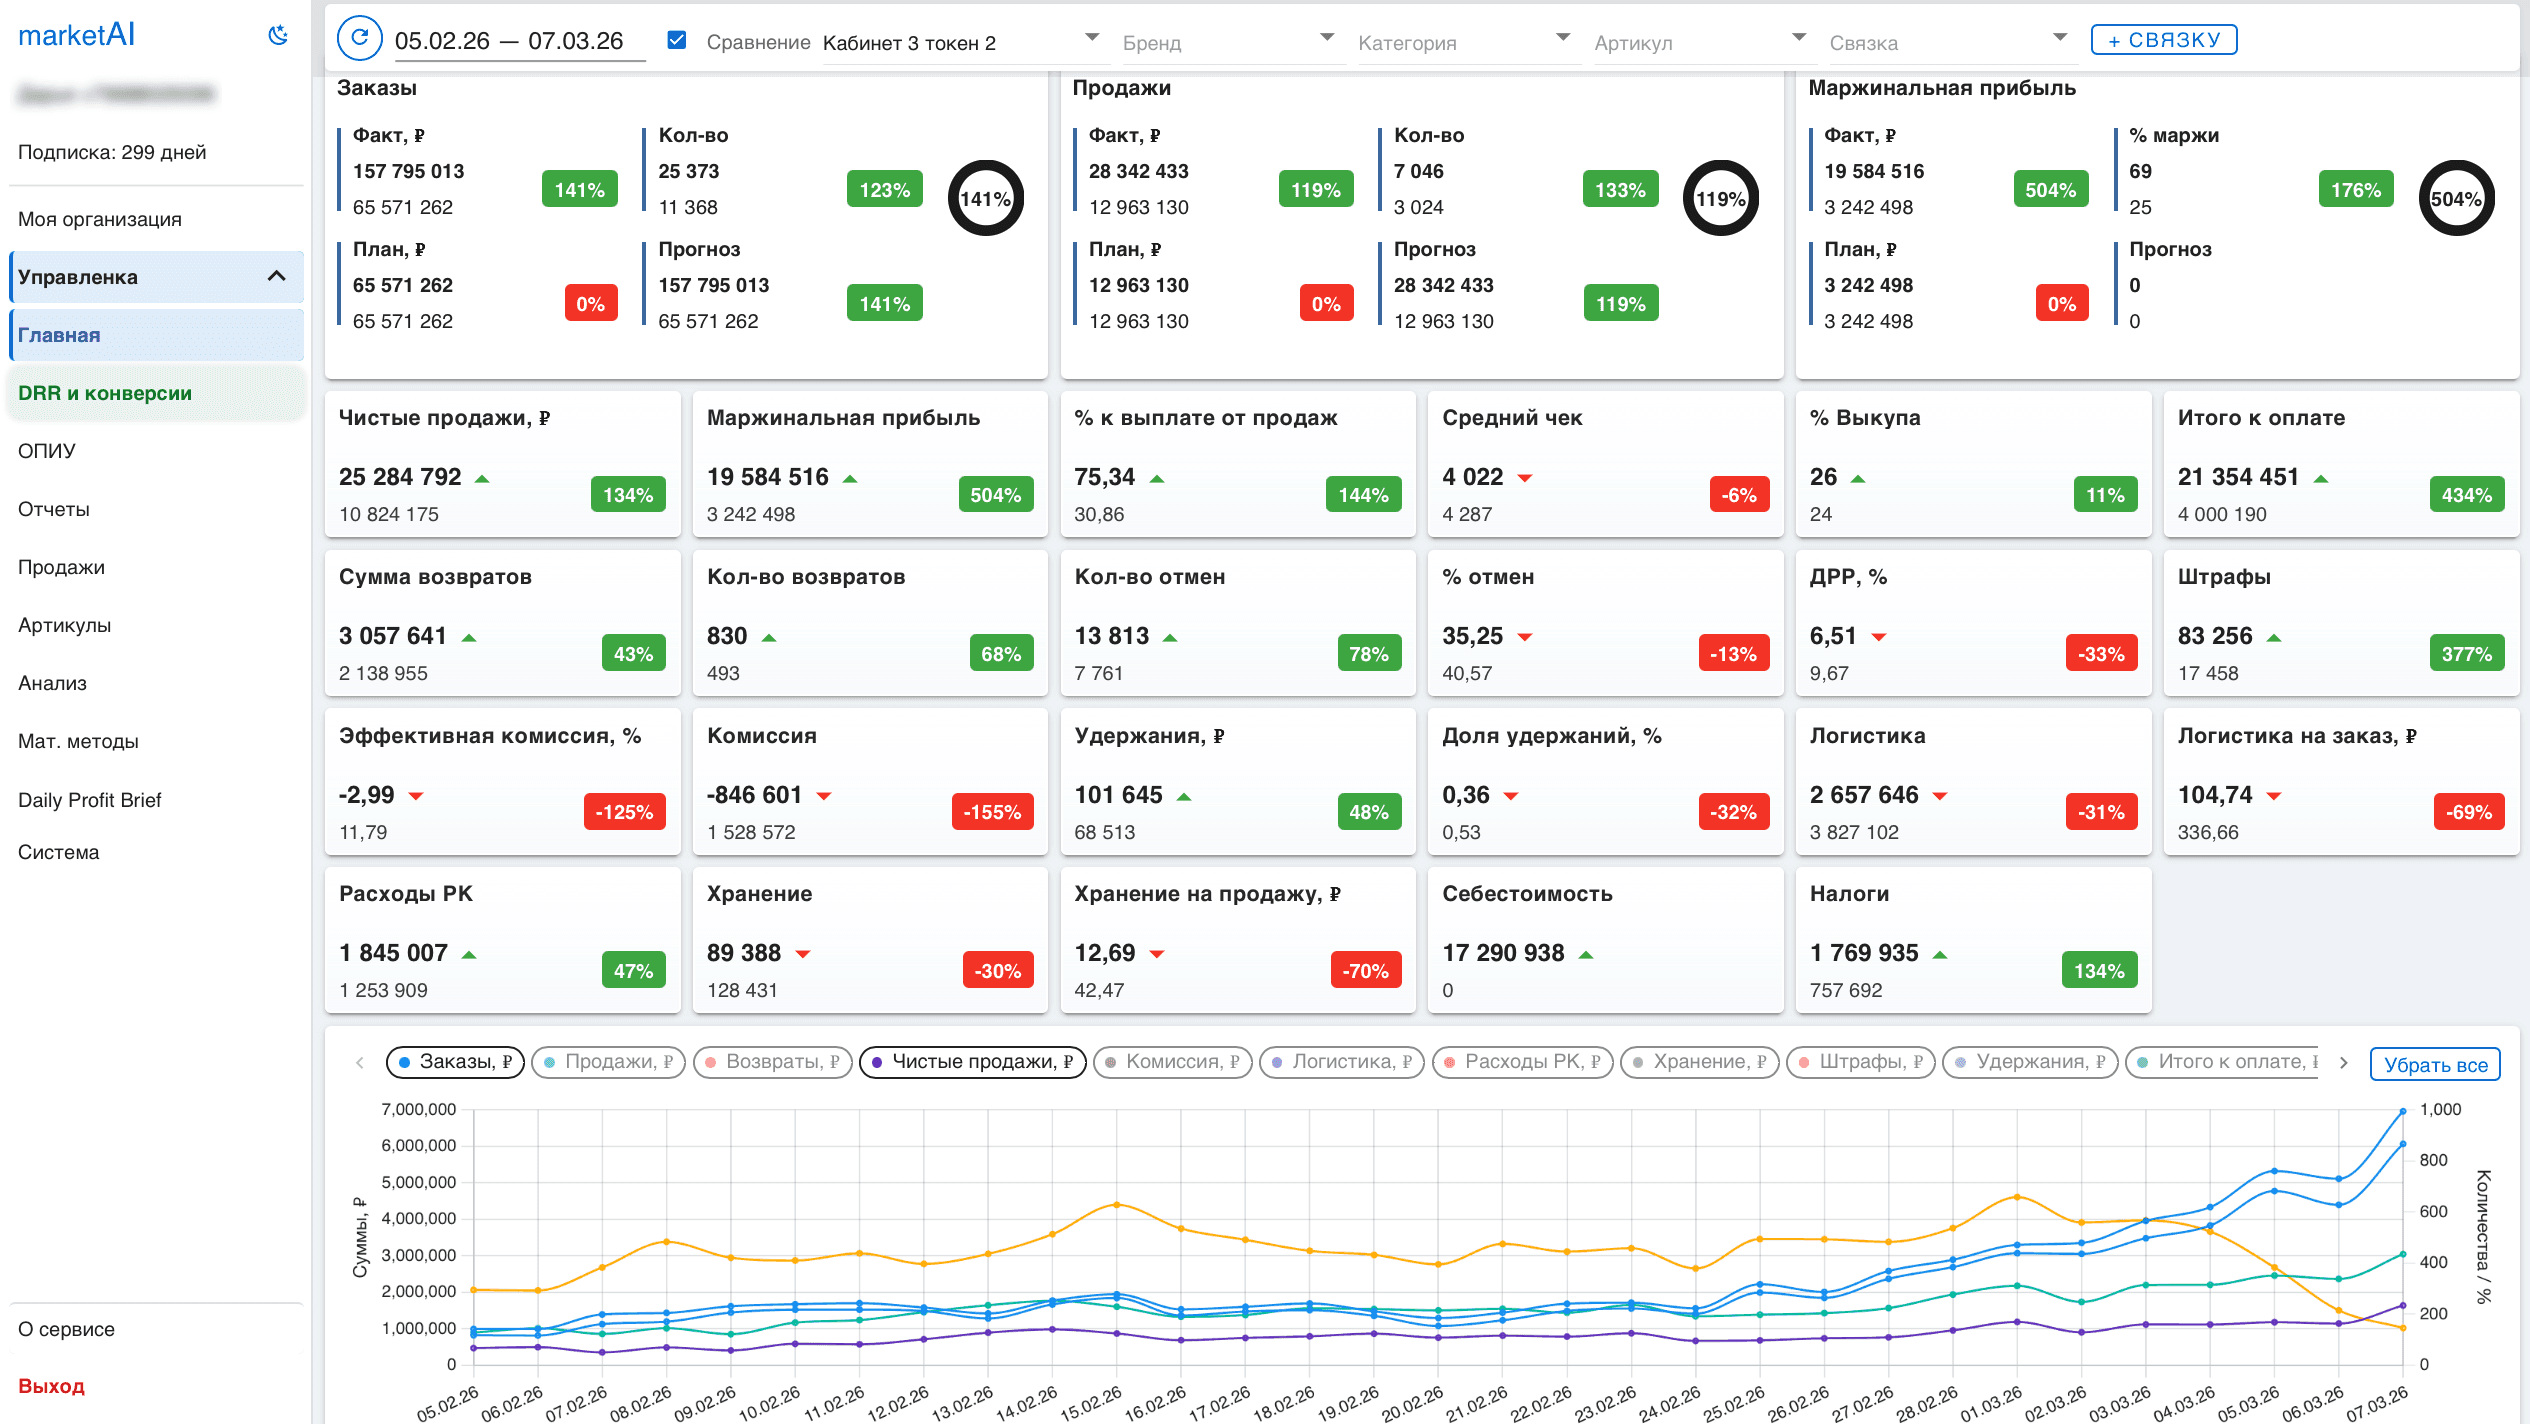Click the 119% sales donut indicator

click(x=1720, y=198)
